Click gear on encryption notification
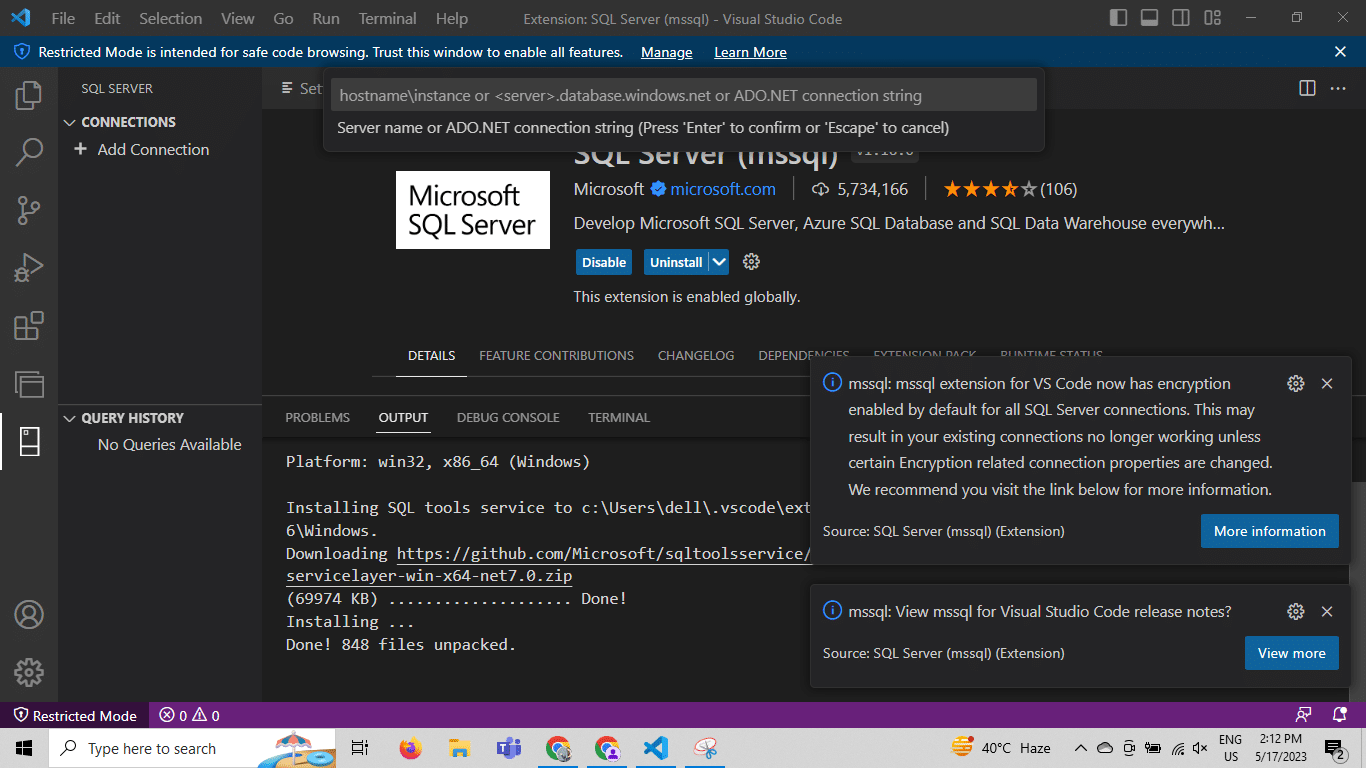Image resolution: width=1366 pixels, height=768 pixels. (1296, 384)
